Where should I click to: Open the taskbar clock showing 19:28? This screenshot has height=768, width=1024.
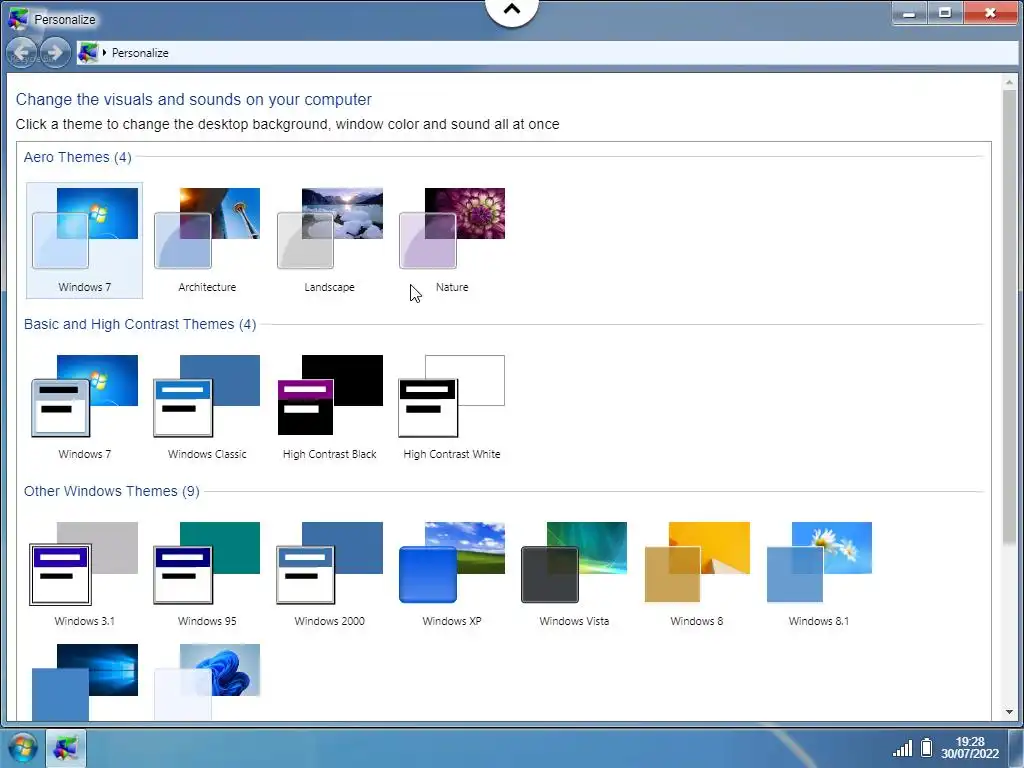click(x=970, y=747)
